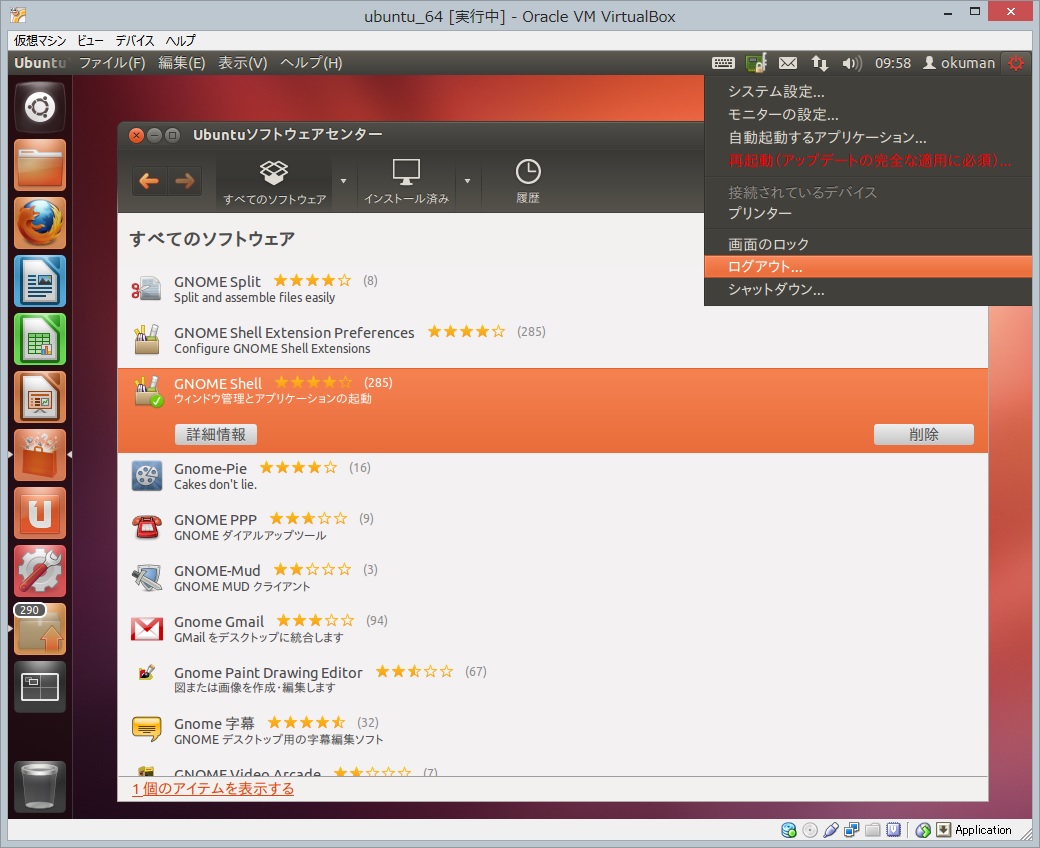Image resolution: width=1040 pixels, height=848 pixels.
Task: Select 自動起動するアプリケーション... menu entry
Action: click(868, 138)
